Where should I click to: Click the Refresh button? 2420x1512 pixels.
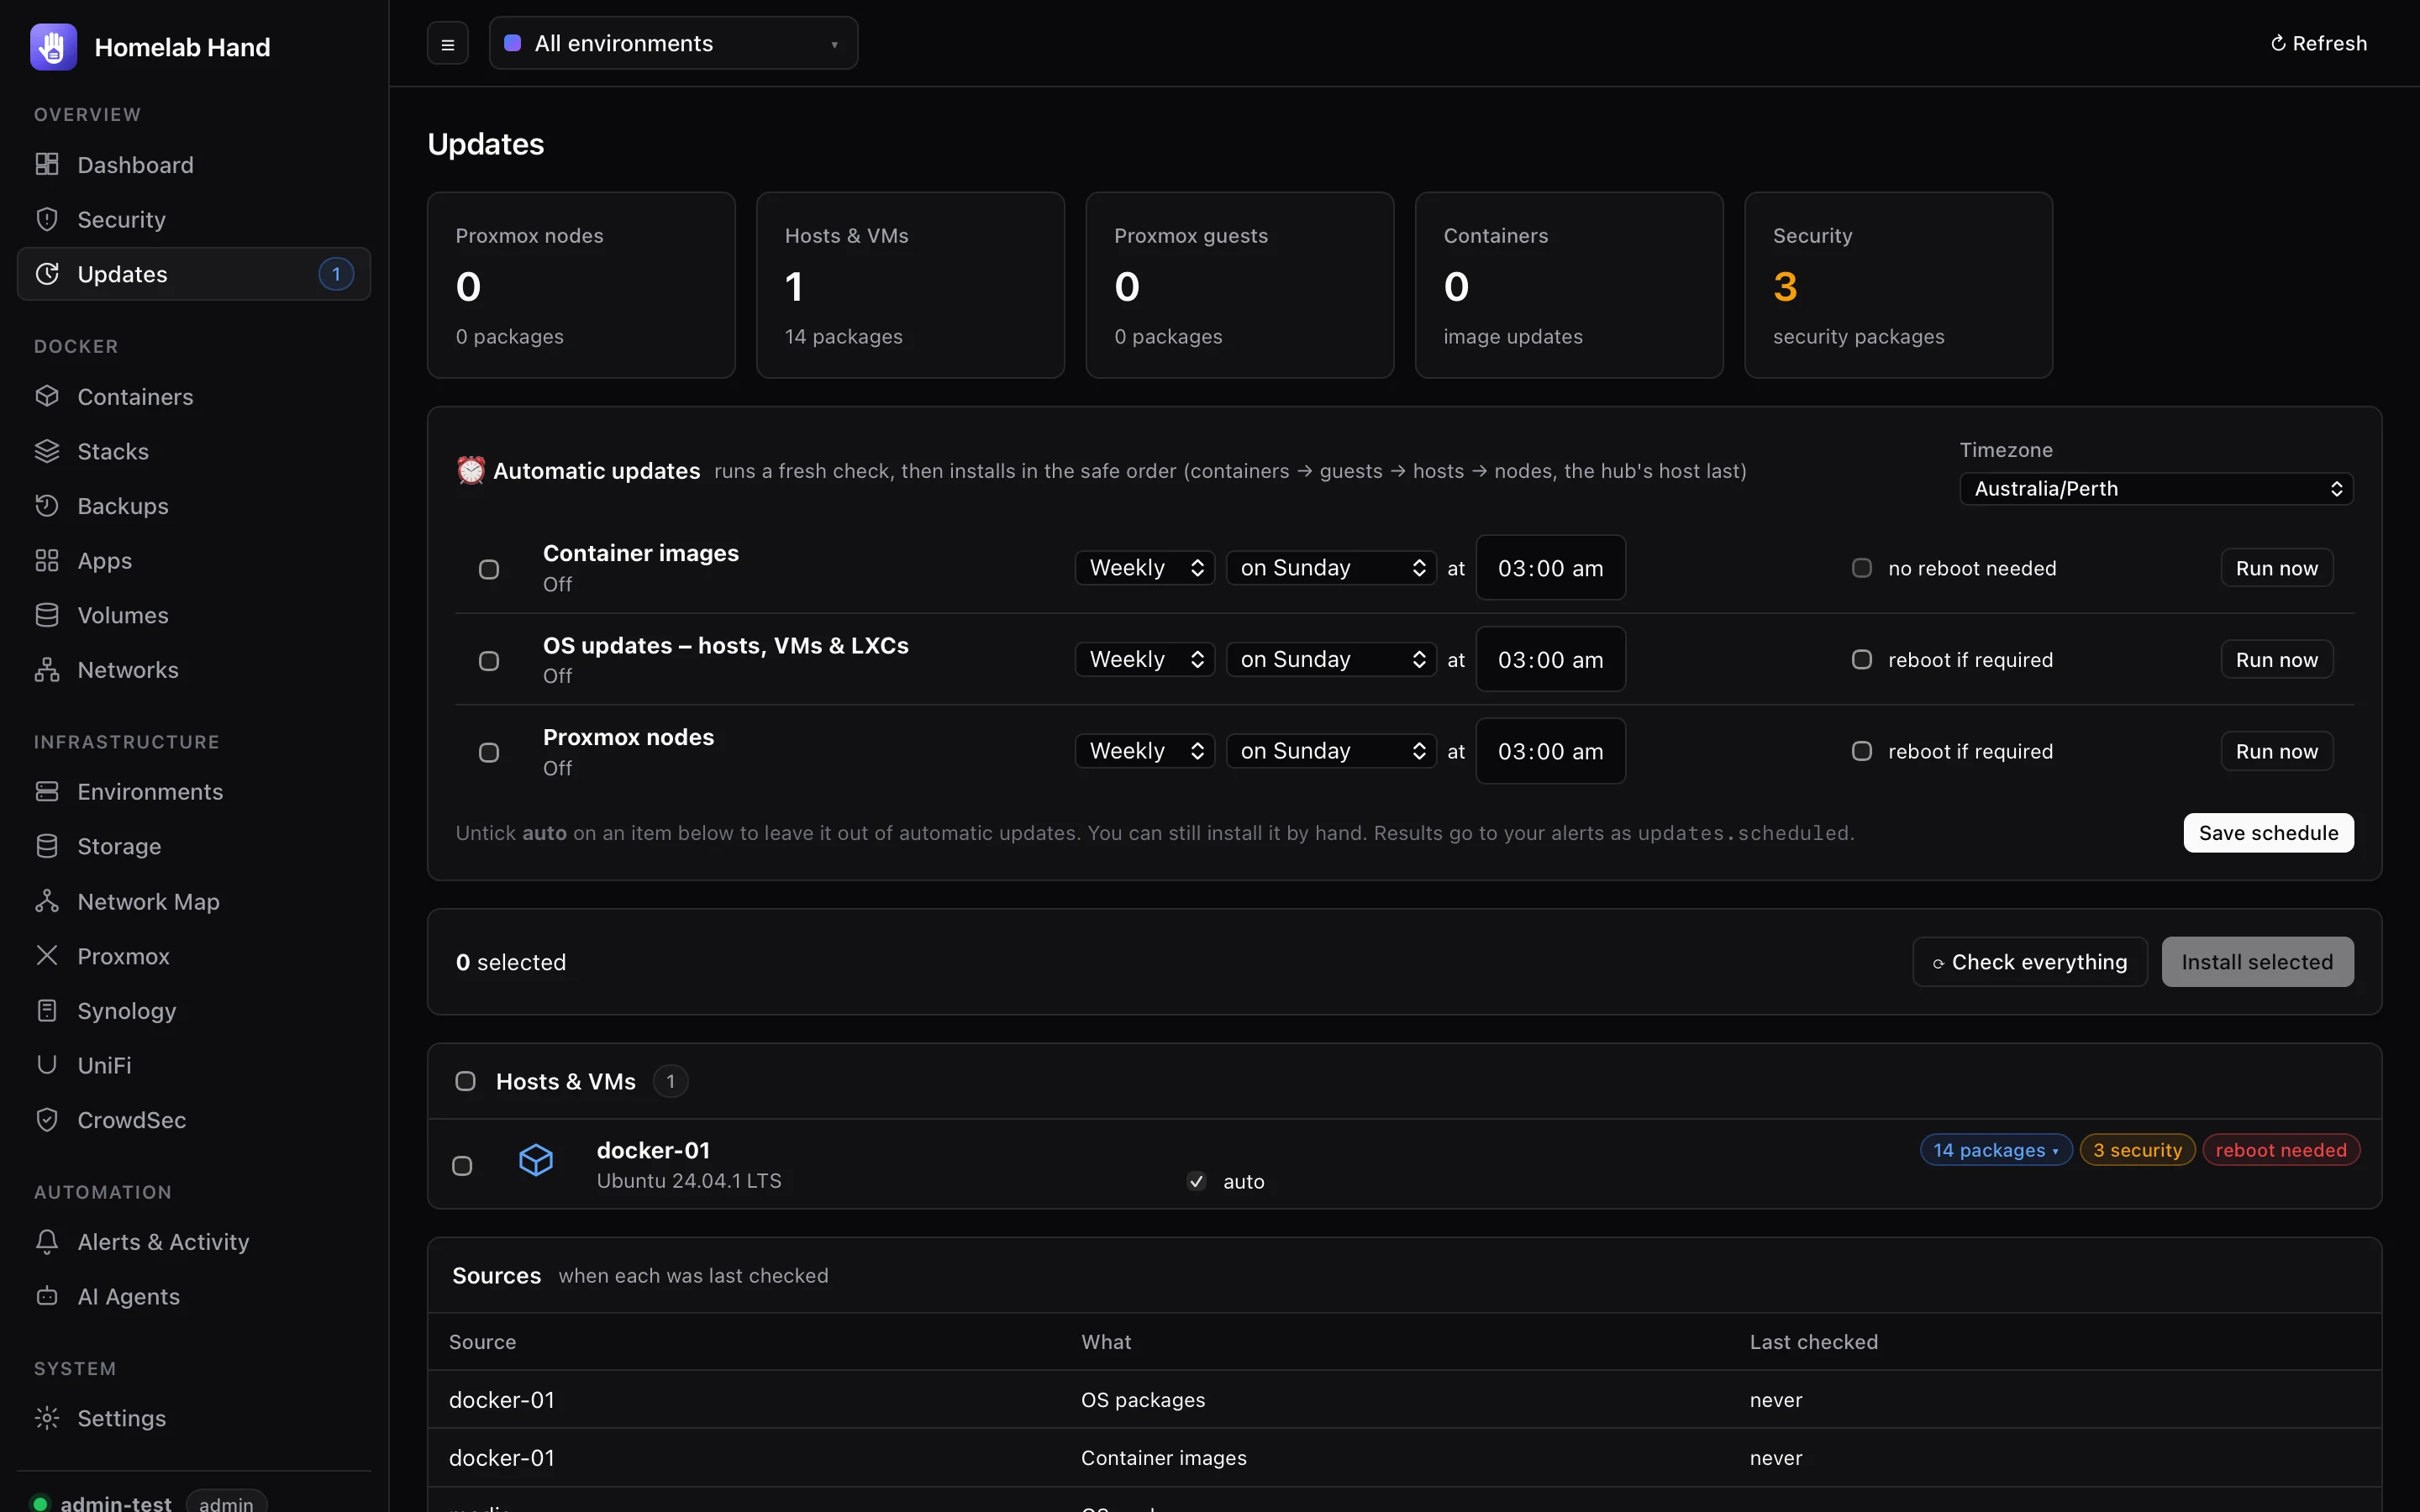pos(2318,43)
